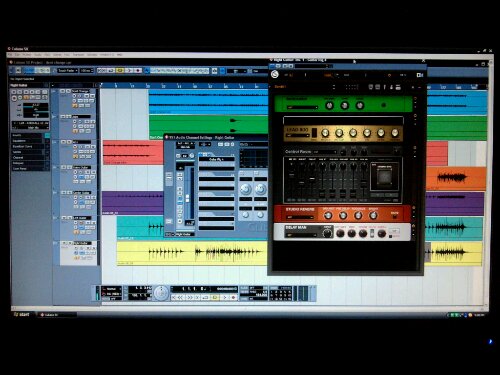Click the Guitar Rig insert slot in Channel Settings
The image size is (500, 375).
point(217,159)
